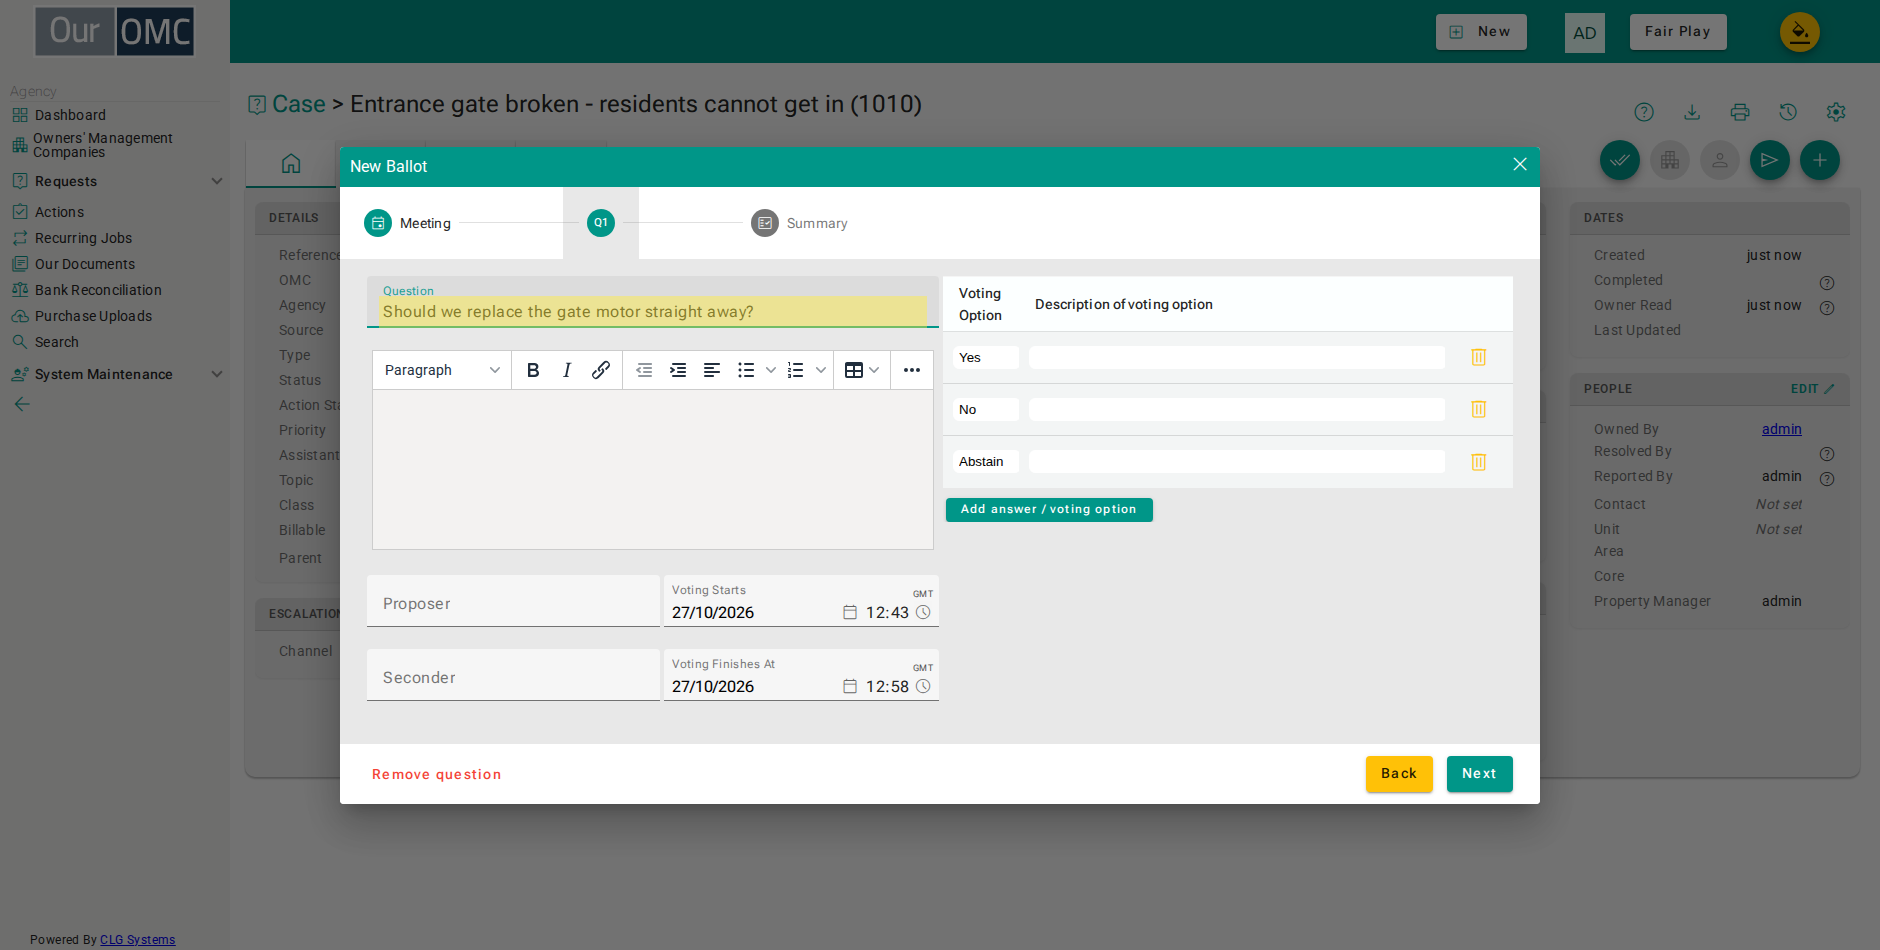Click Add answer / voting option
Image resolution: width=1880 pixels, height=950 pixels.
point(1049,510)
